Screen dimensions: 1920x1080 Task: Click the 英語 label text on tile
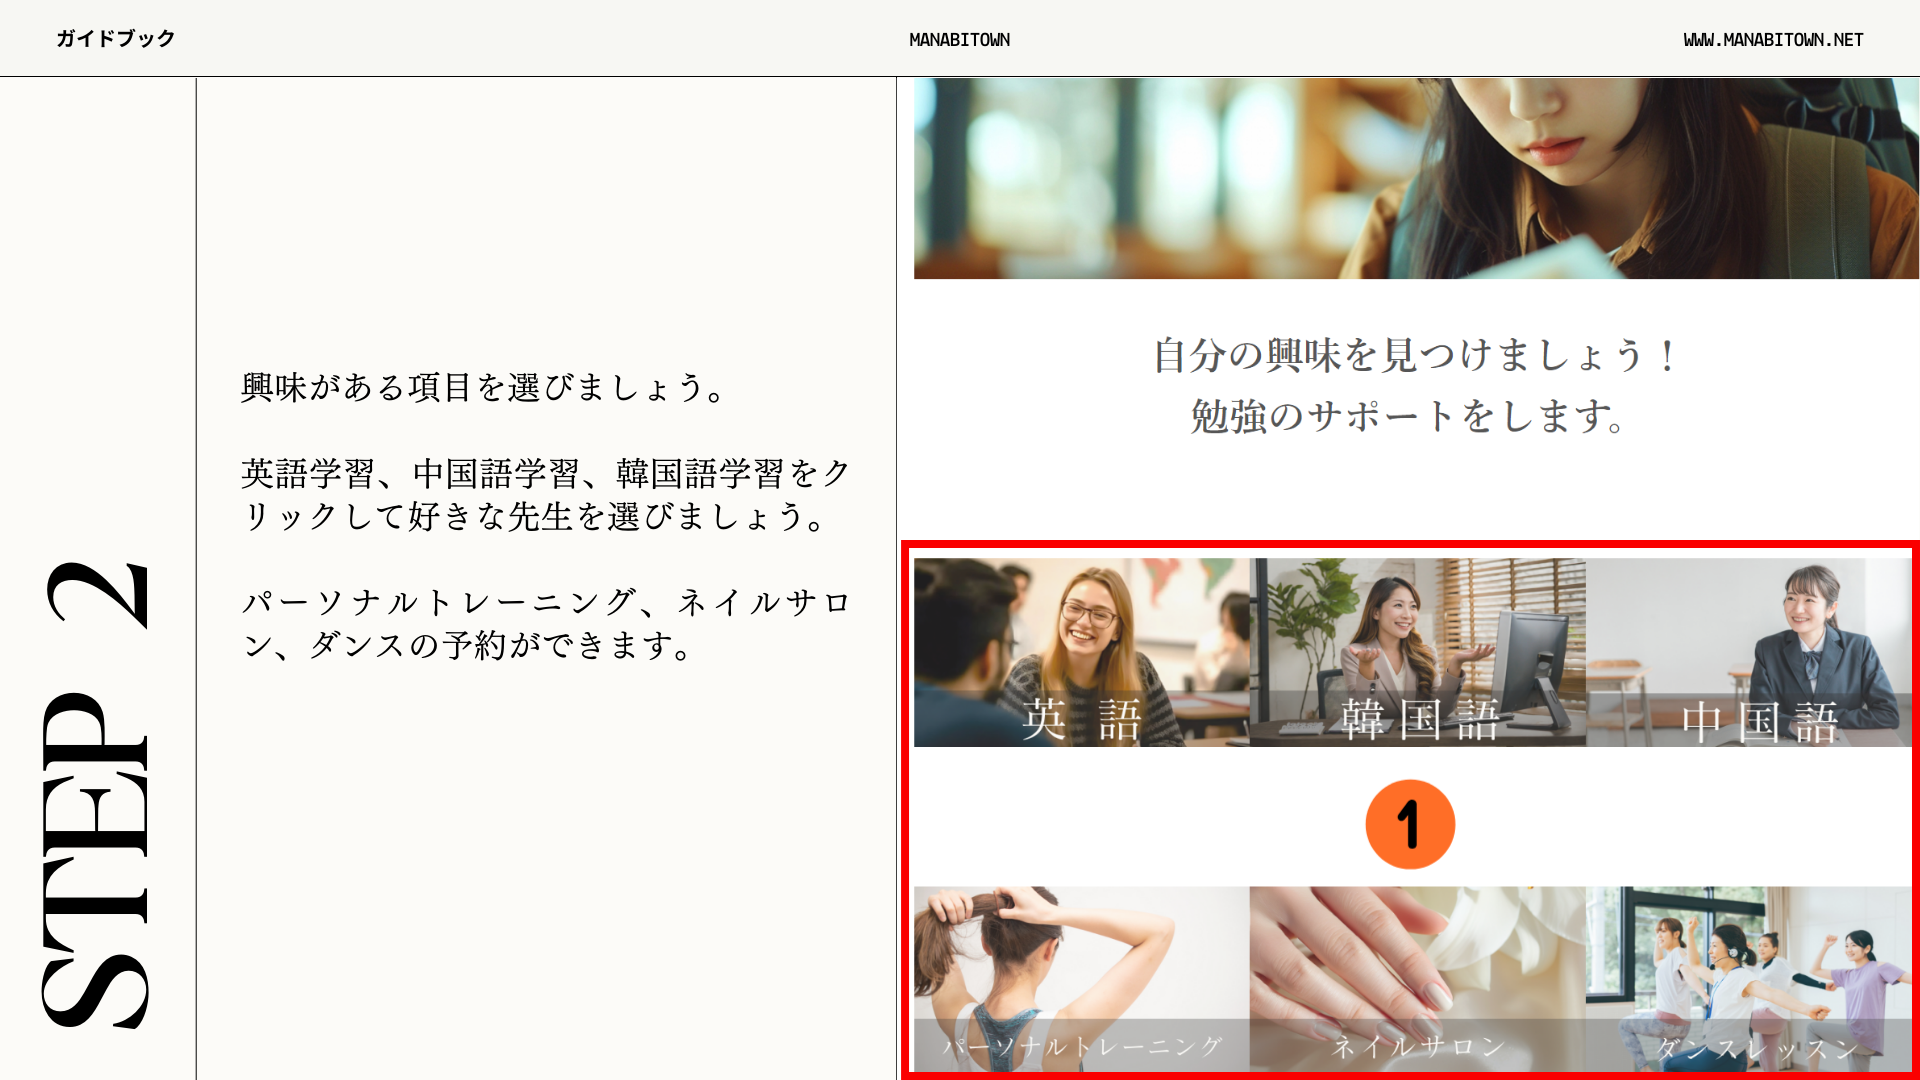[x=1081, y=720]
